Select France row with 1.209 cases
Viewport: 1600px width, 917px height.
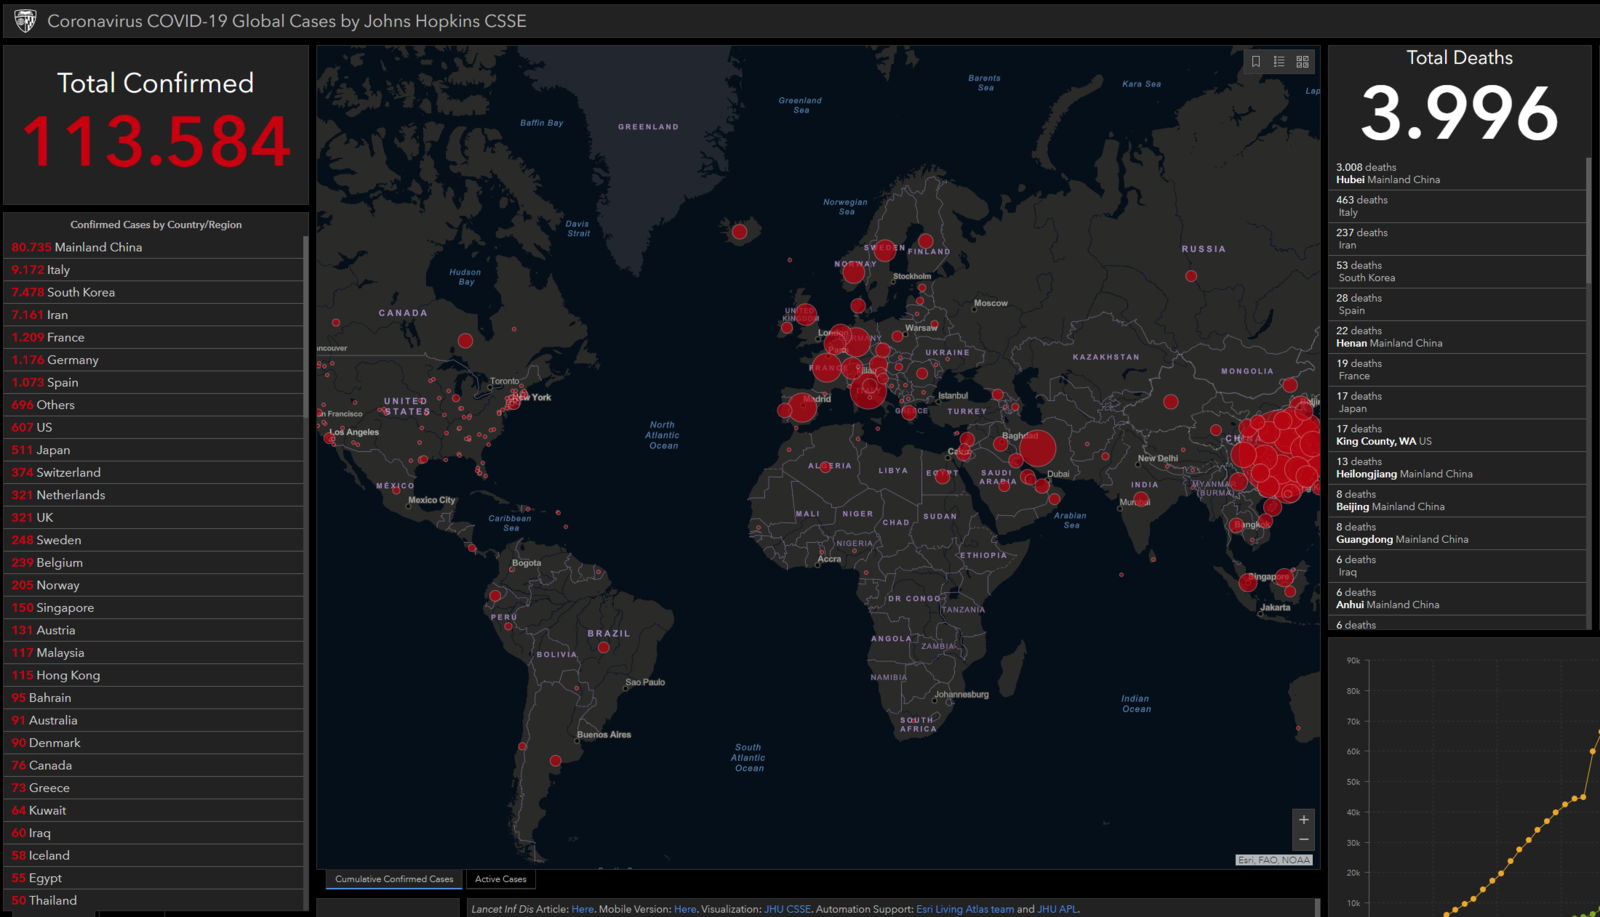coord(153,337)
